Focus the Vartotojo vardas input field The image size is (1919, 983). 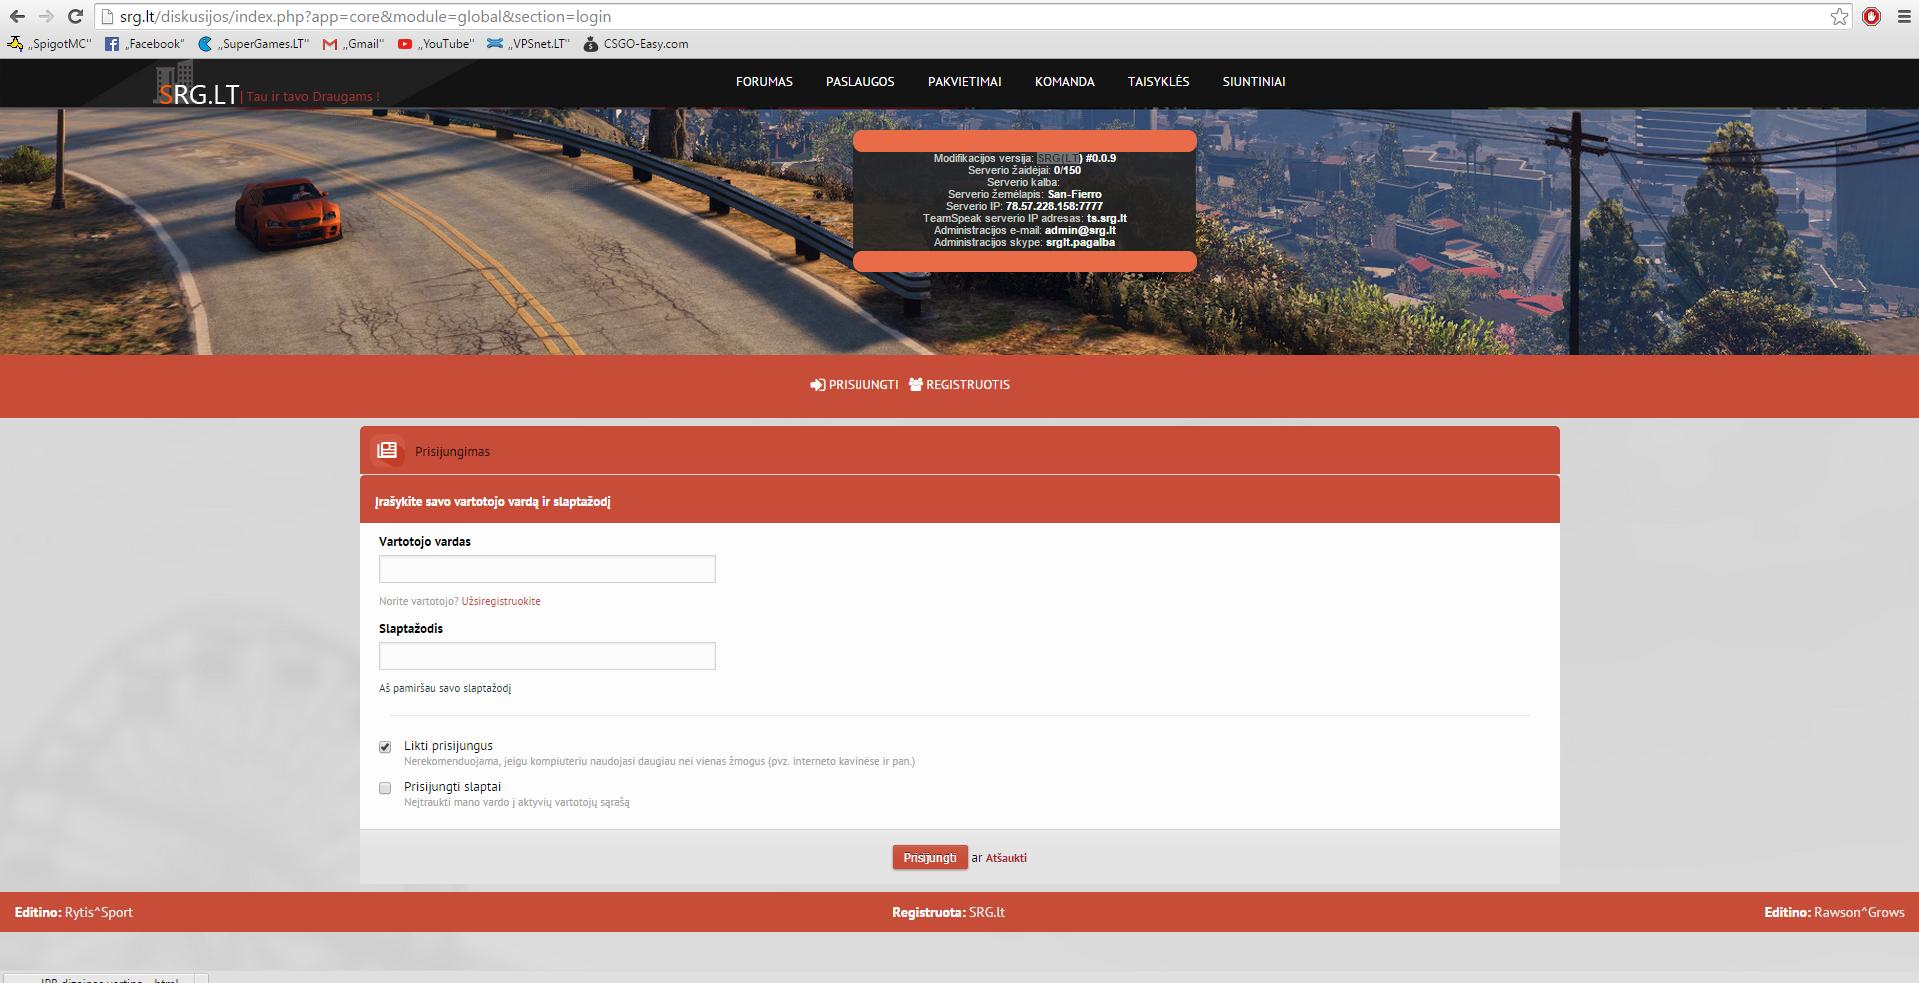coord(547,569)
